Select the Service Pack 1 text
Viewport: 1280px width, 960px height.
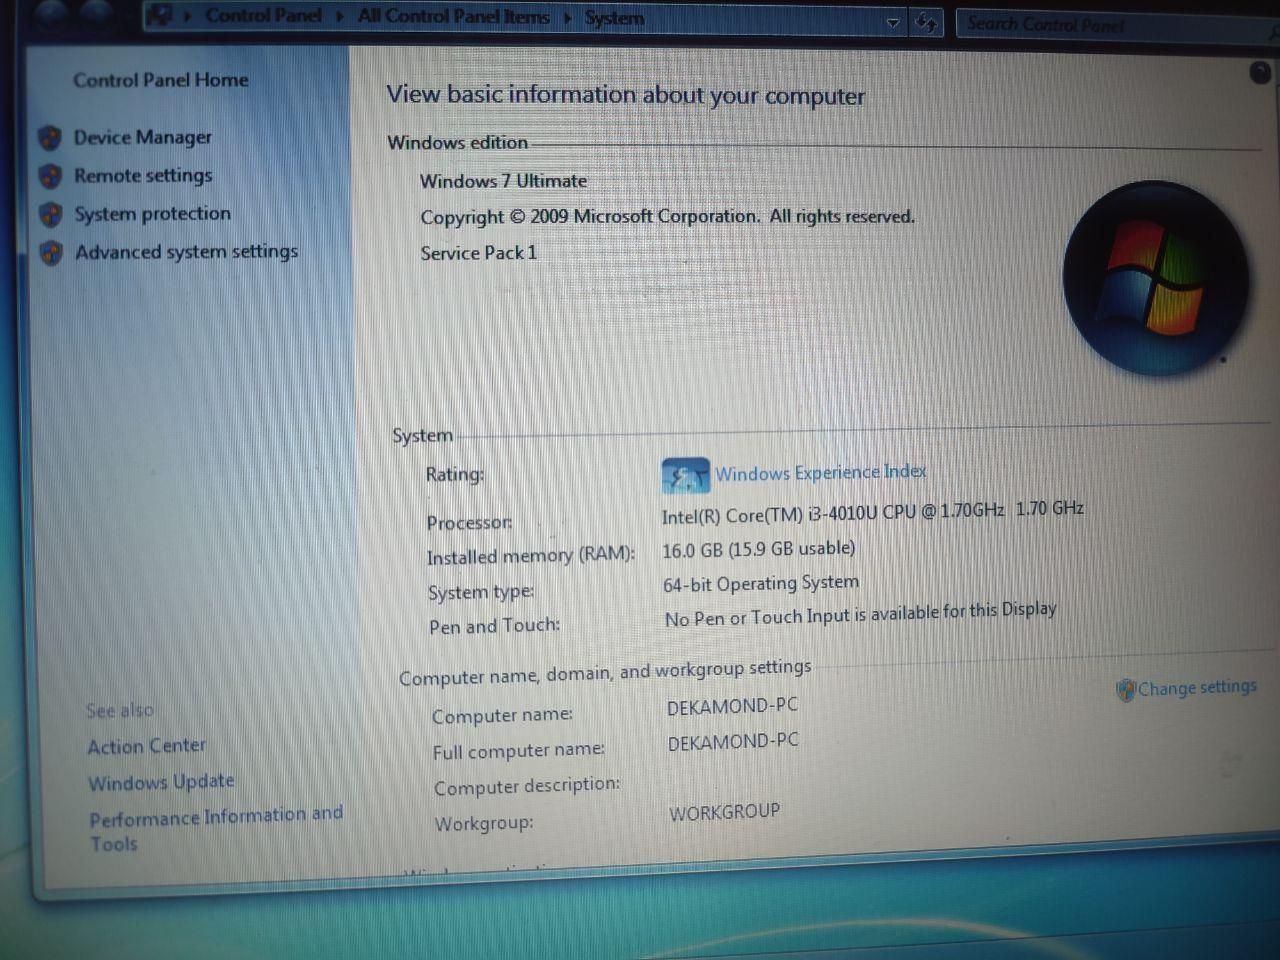[x=478, y=253]
